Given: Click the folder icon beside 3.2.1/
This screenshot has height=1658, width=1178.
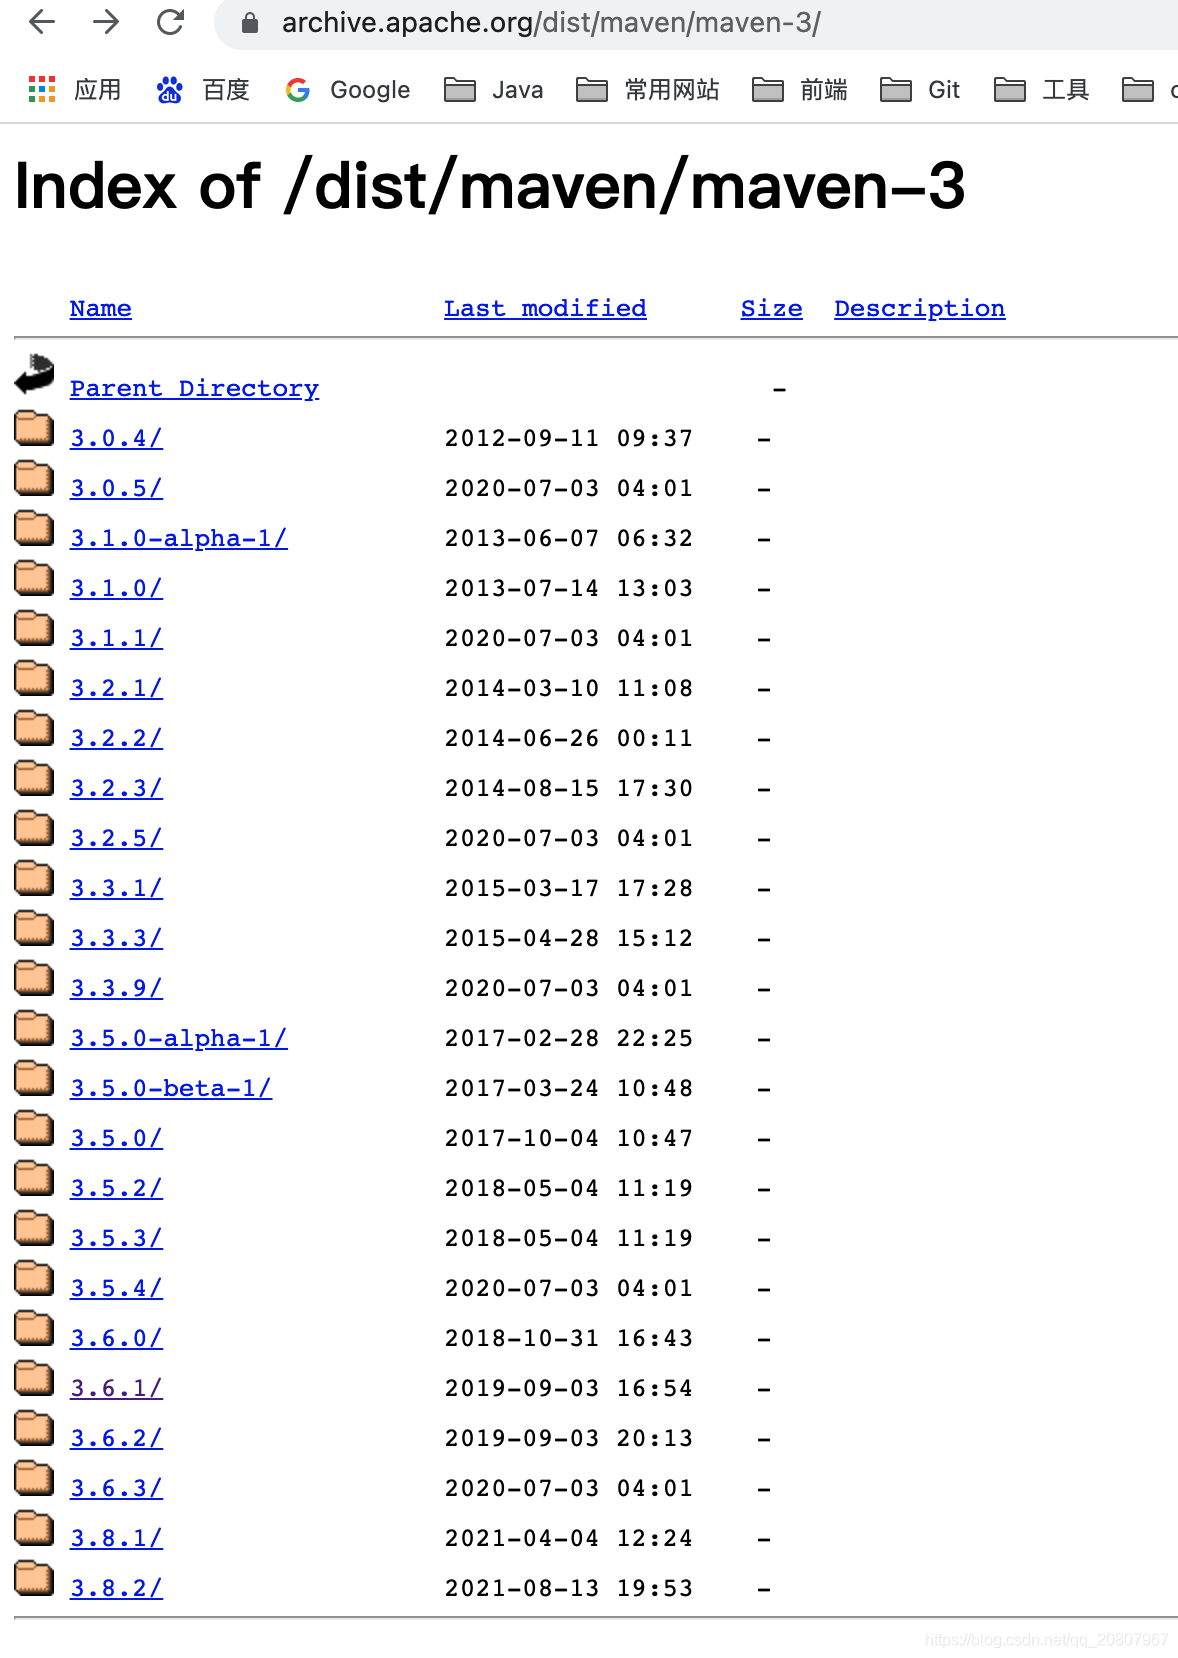Looking at the screenshot, I should (34, 677).
